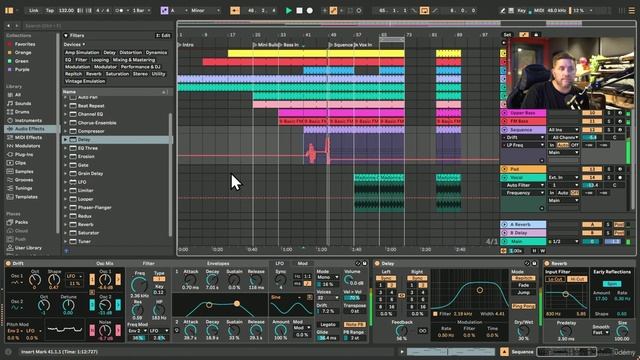The height and width of the screenshot is (360, 640).
Task: Arm the Vocal track for recording
Action: pos(620,178)
